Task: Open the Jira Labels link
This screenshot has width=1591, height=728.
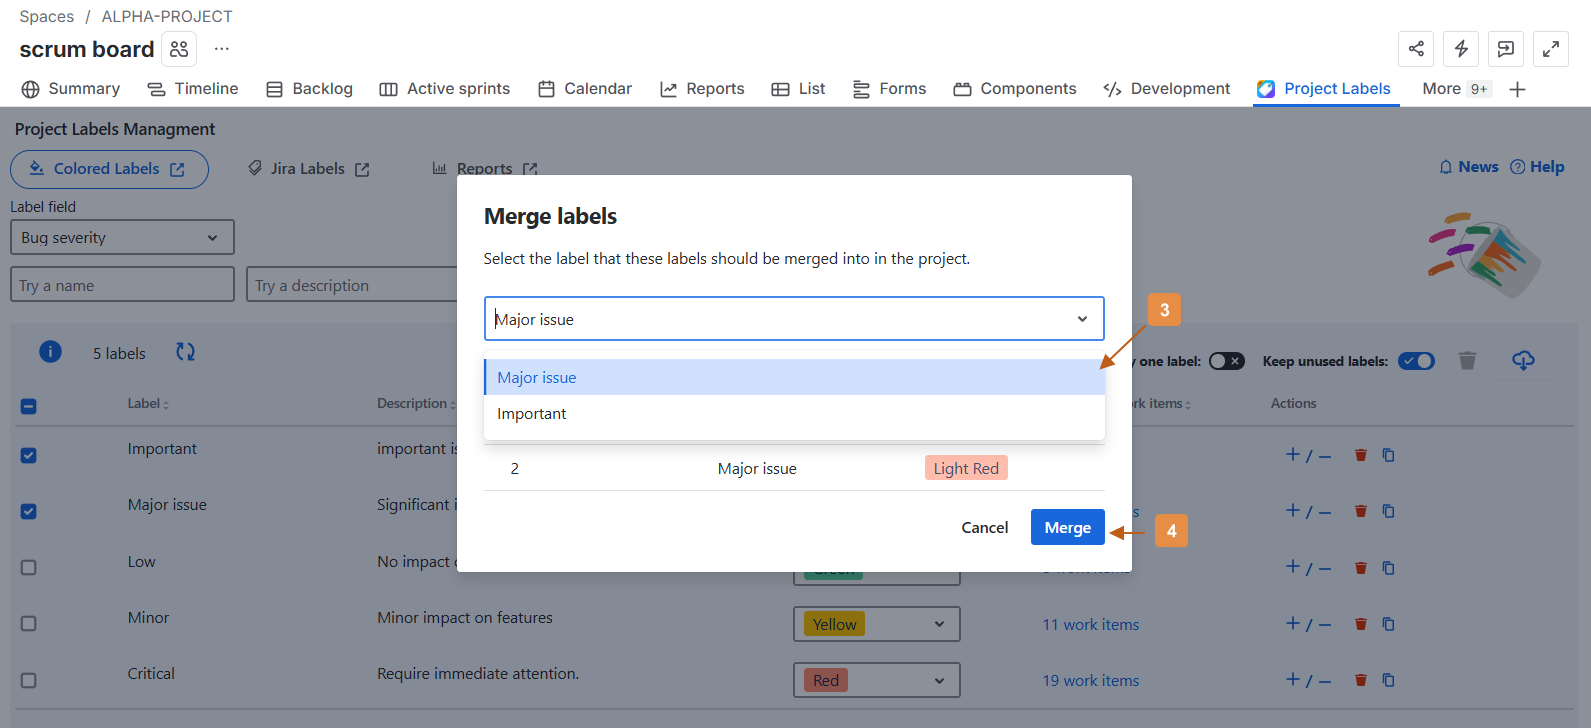Action: (309, 169)
